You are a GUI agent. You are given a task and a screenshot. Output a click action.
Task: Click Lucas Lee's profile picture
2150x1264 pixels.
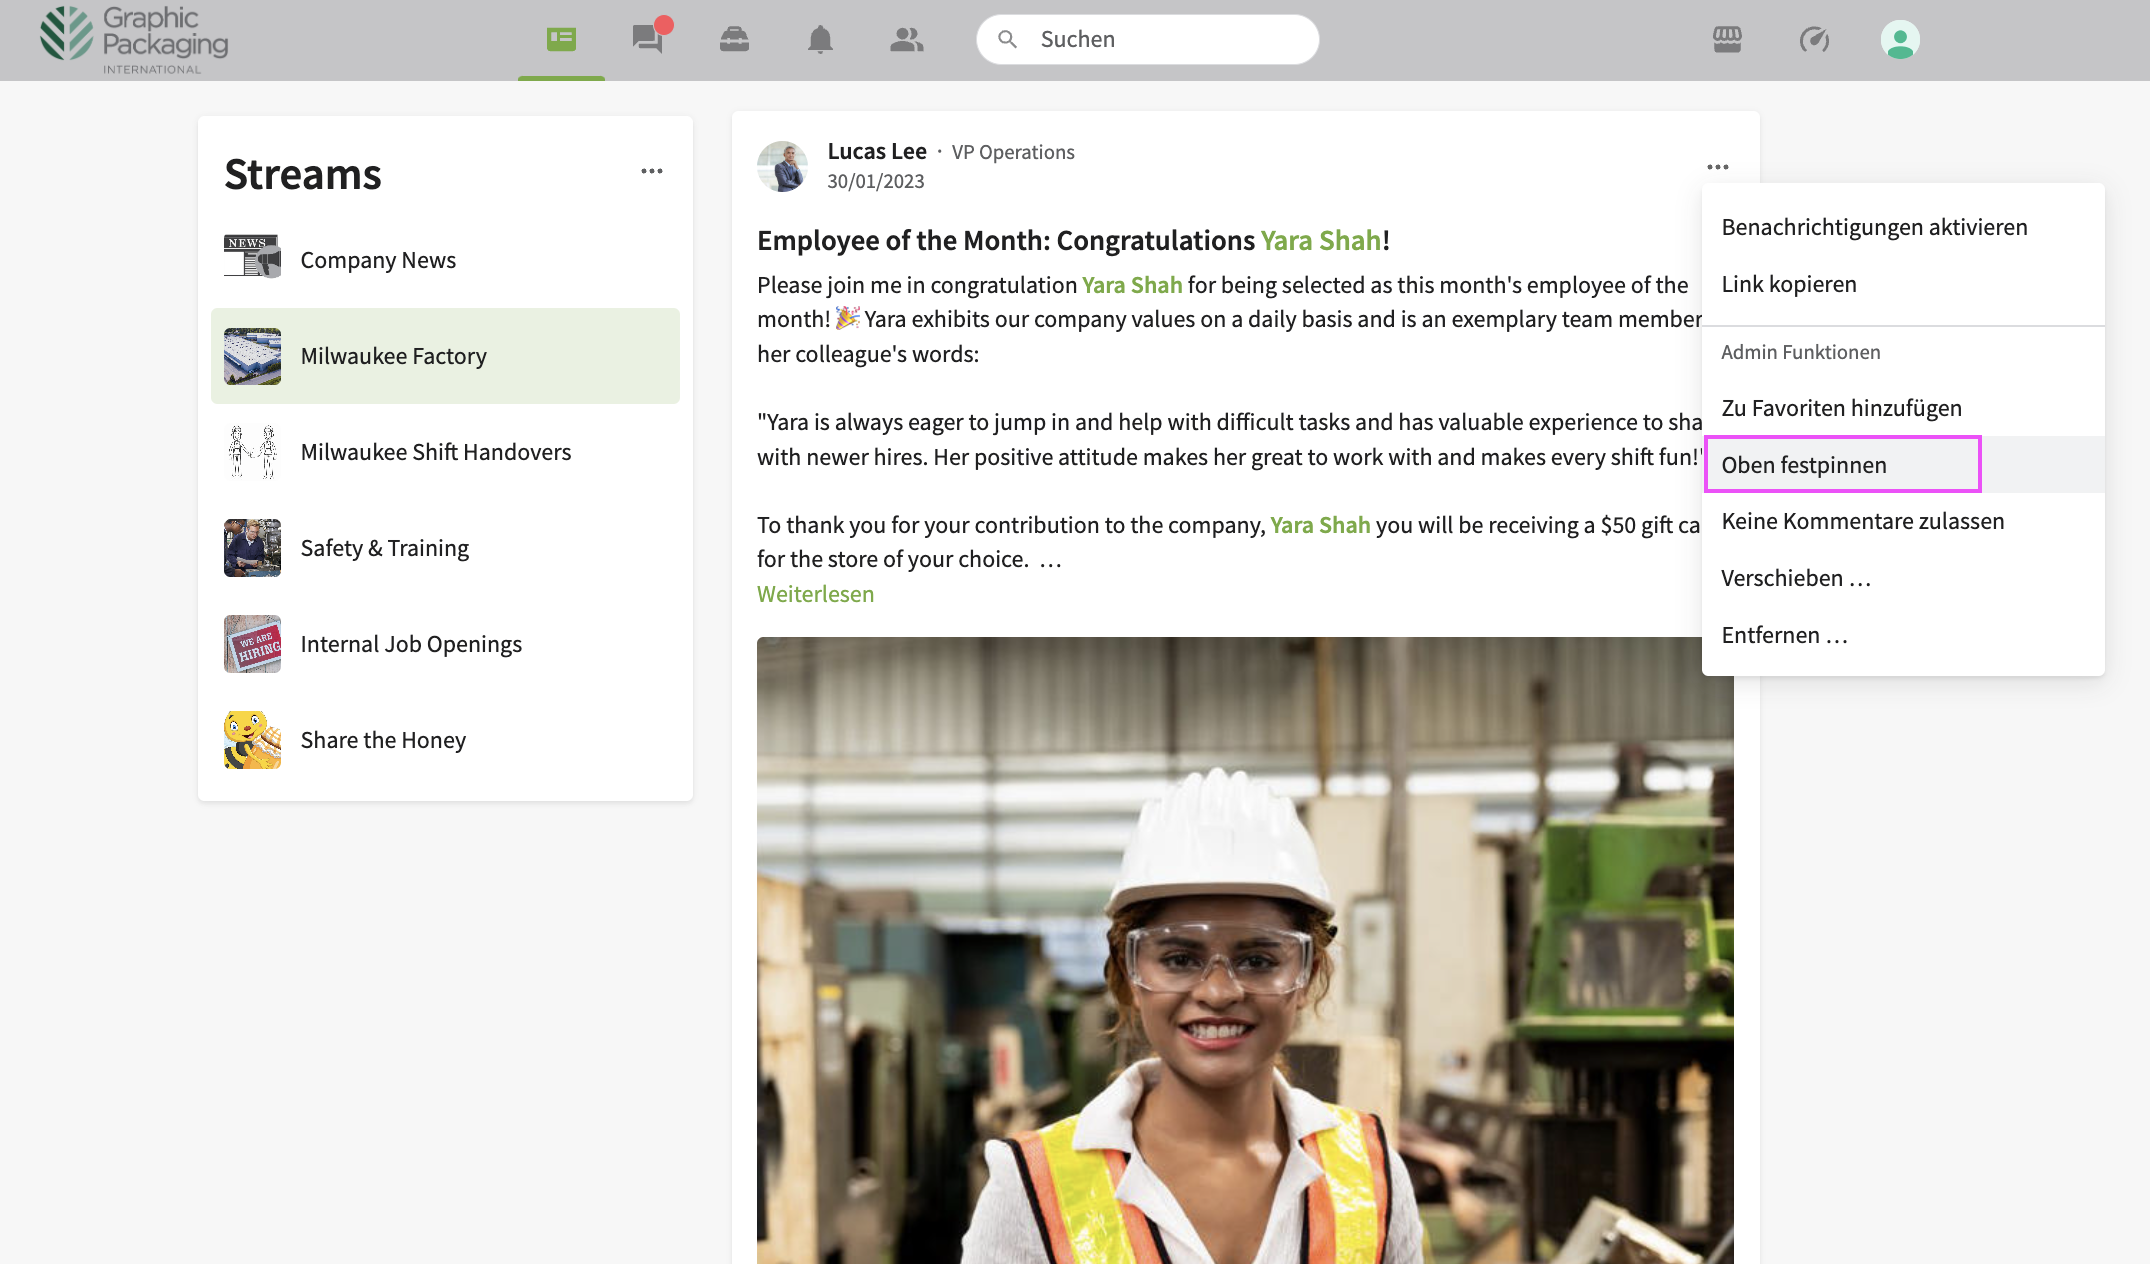tap(782, 166)
